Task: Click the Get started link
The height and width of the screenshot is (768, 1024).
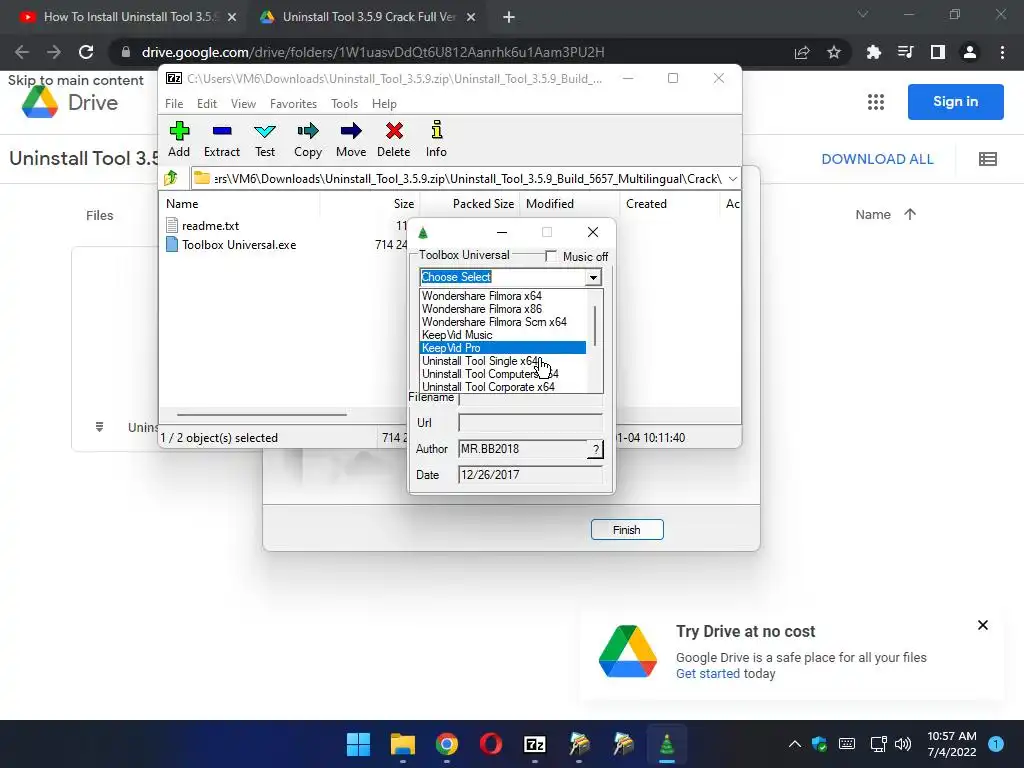Action: (707, 673)
